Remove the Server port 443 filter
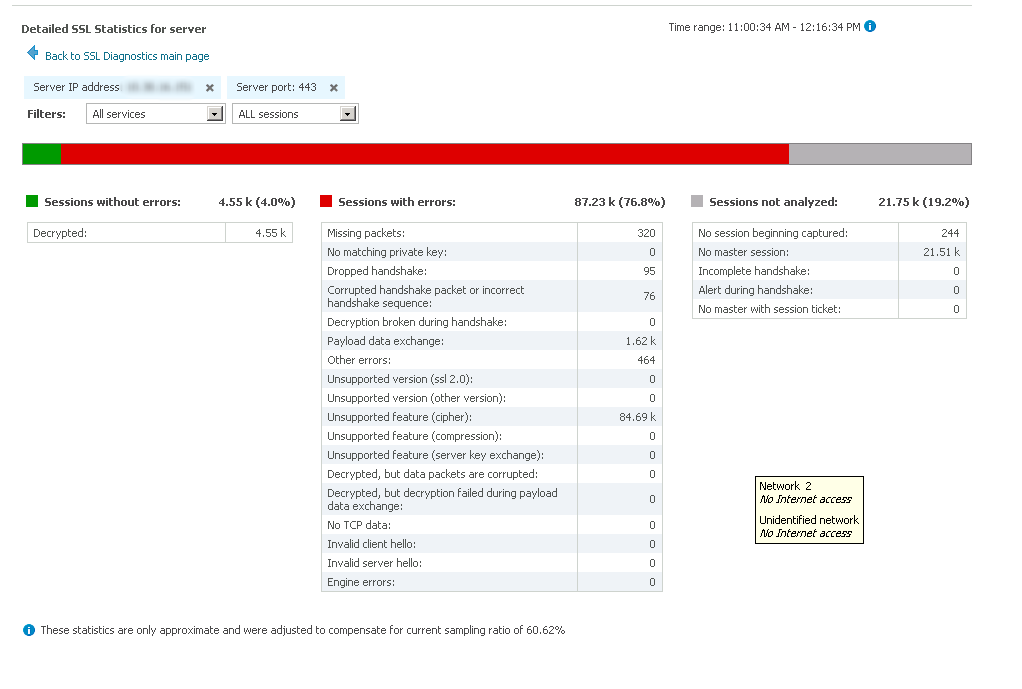1022x689 pixels. click(334, 88)
